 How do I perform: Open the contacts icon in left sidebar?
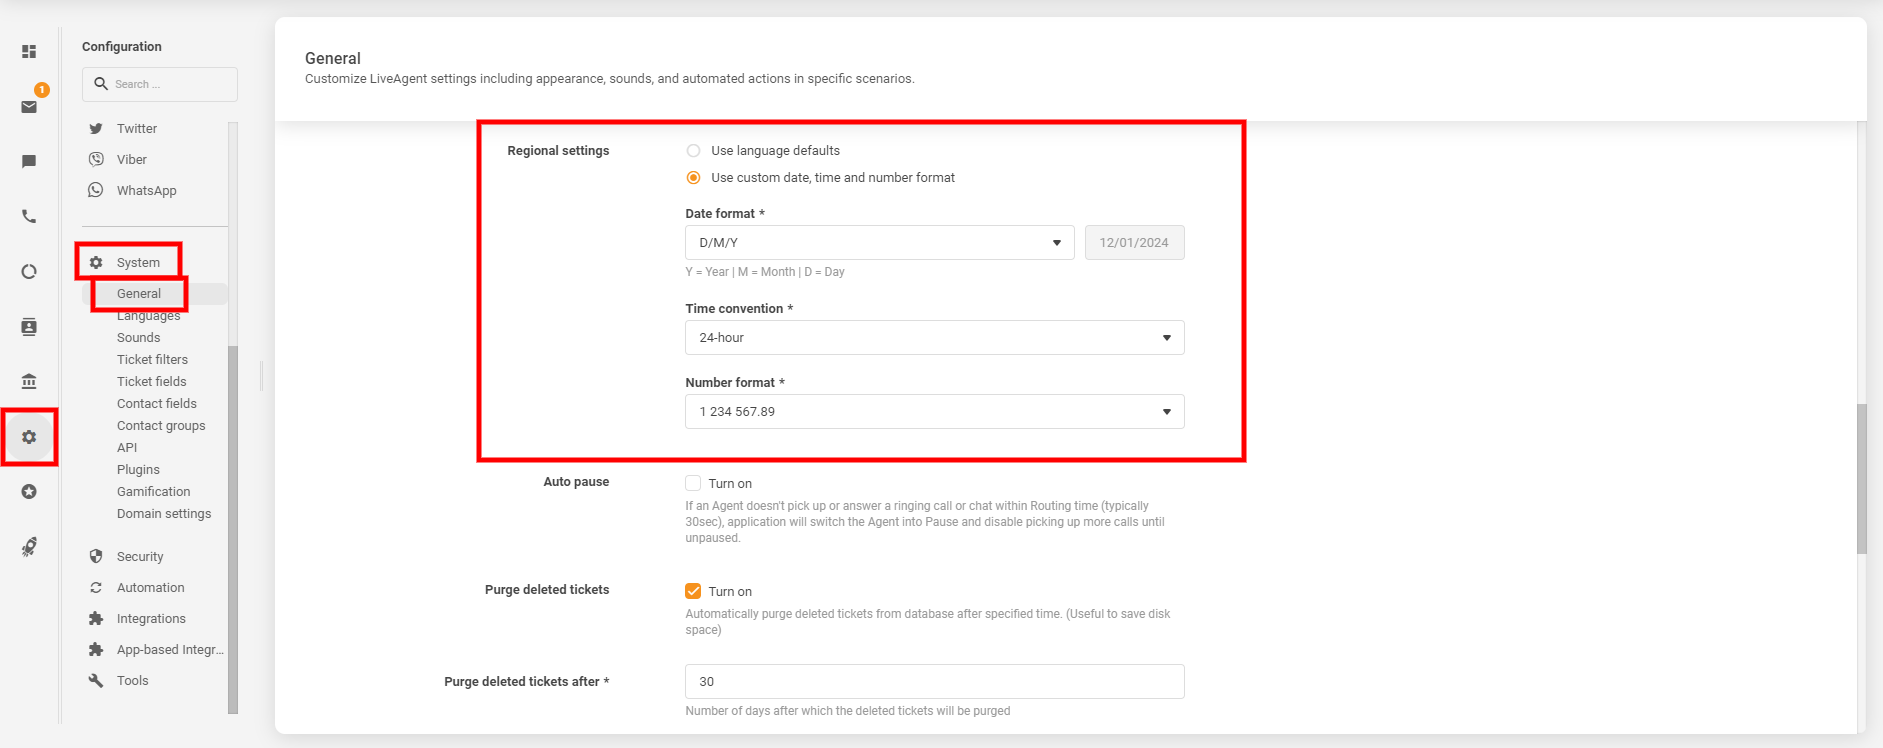click(29, 327)
